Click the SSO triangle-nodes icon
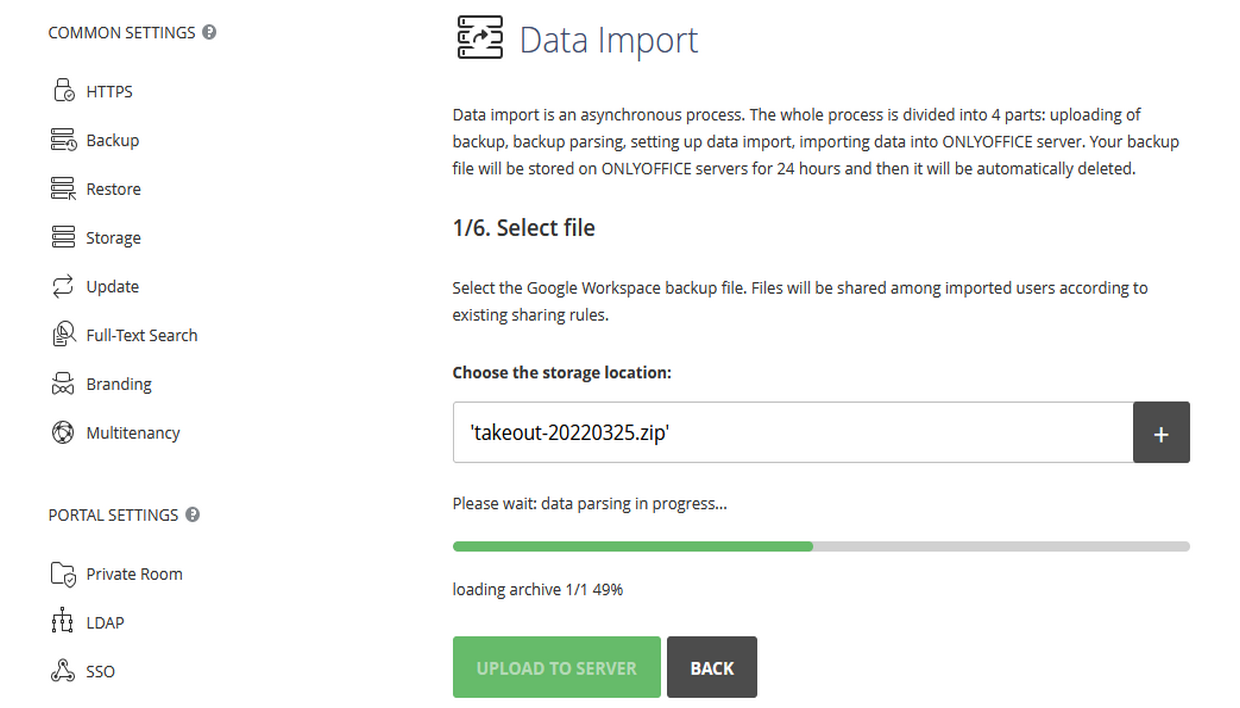1240x708 pixels. coord(62,670)
